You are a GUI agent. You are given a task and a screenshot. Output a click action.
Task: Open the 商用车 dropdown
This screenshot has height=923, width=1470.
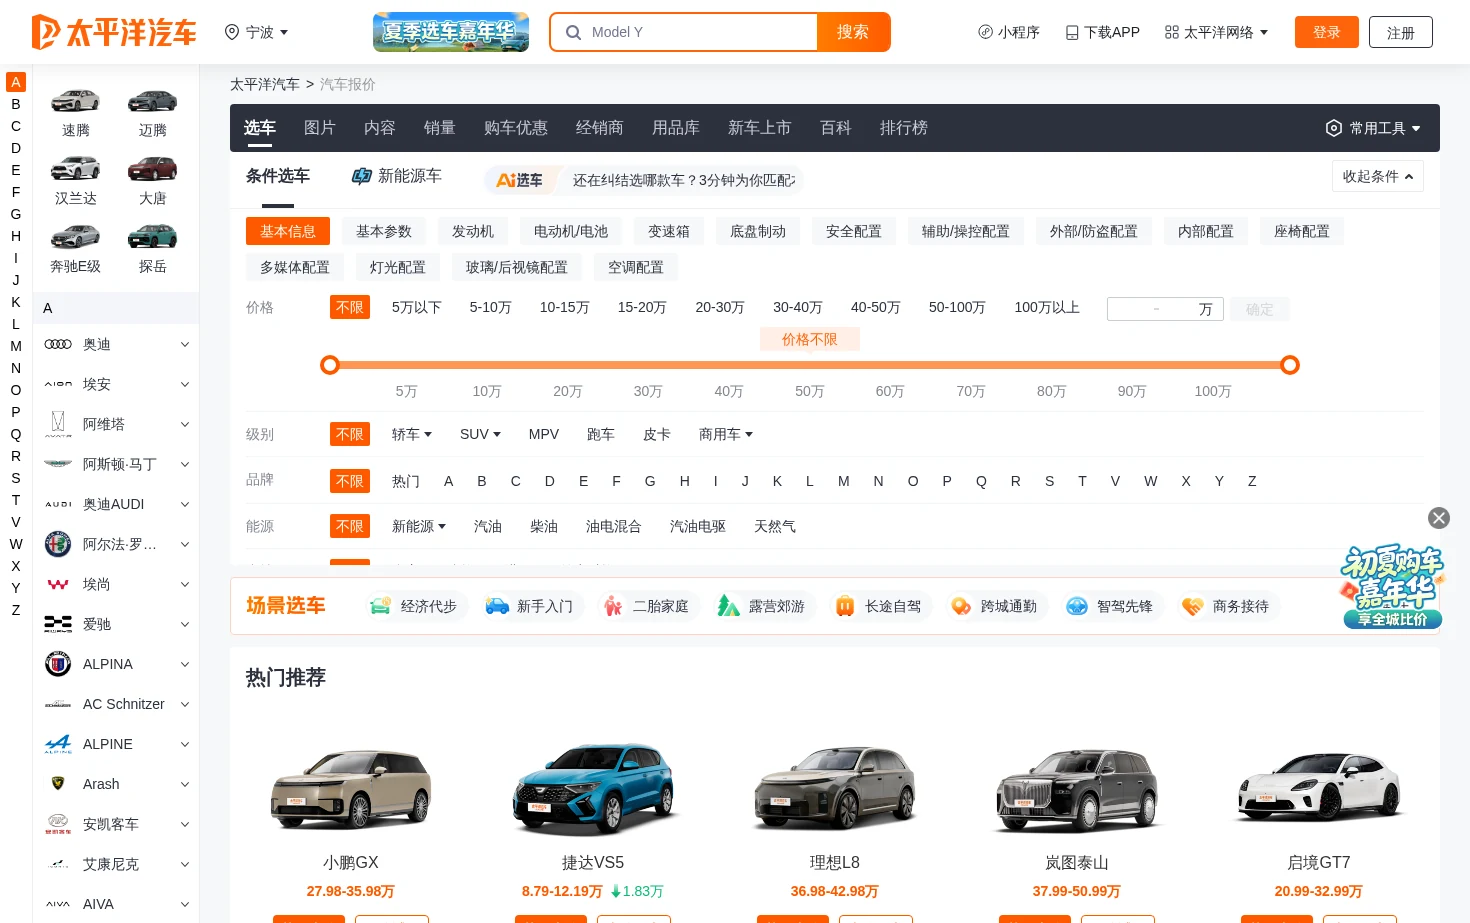pyautogui.click(x=726, y=434)
